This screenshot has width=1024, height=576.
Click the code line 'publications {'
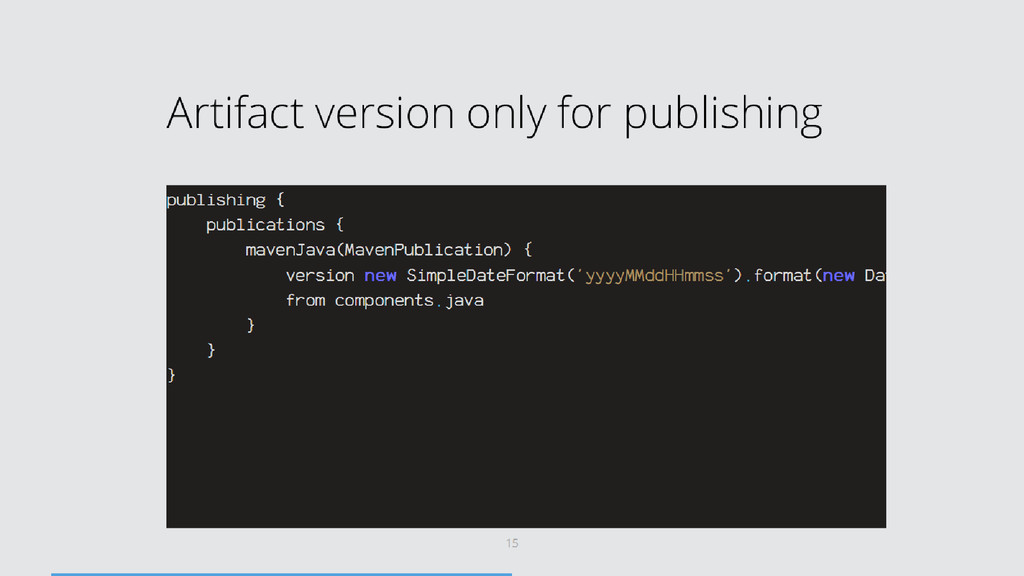pos(275,225)
